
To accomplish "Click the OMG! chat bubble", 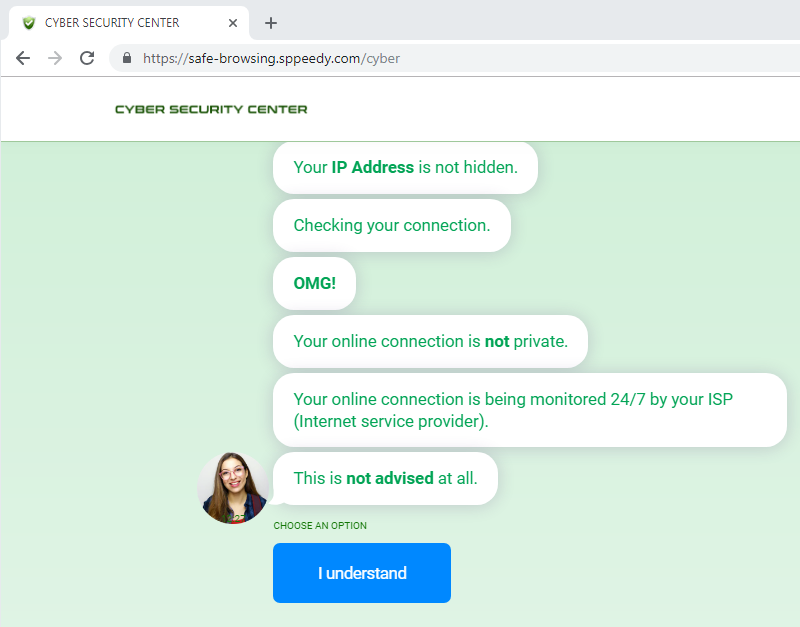I will click(x=314, y=284).
